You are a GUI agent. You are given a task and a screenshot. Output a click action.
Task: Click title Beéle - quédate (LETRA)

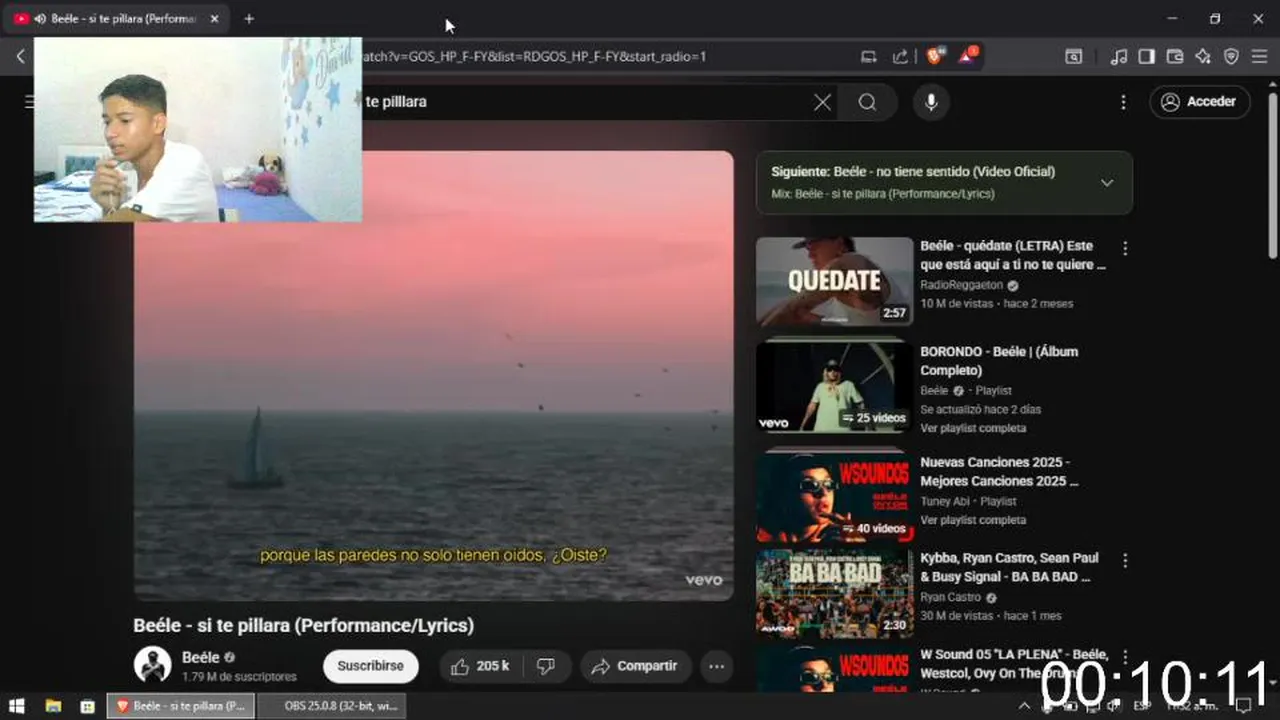click(1013, 255)
